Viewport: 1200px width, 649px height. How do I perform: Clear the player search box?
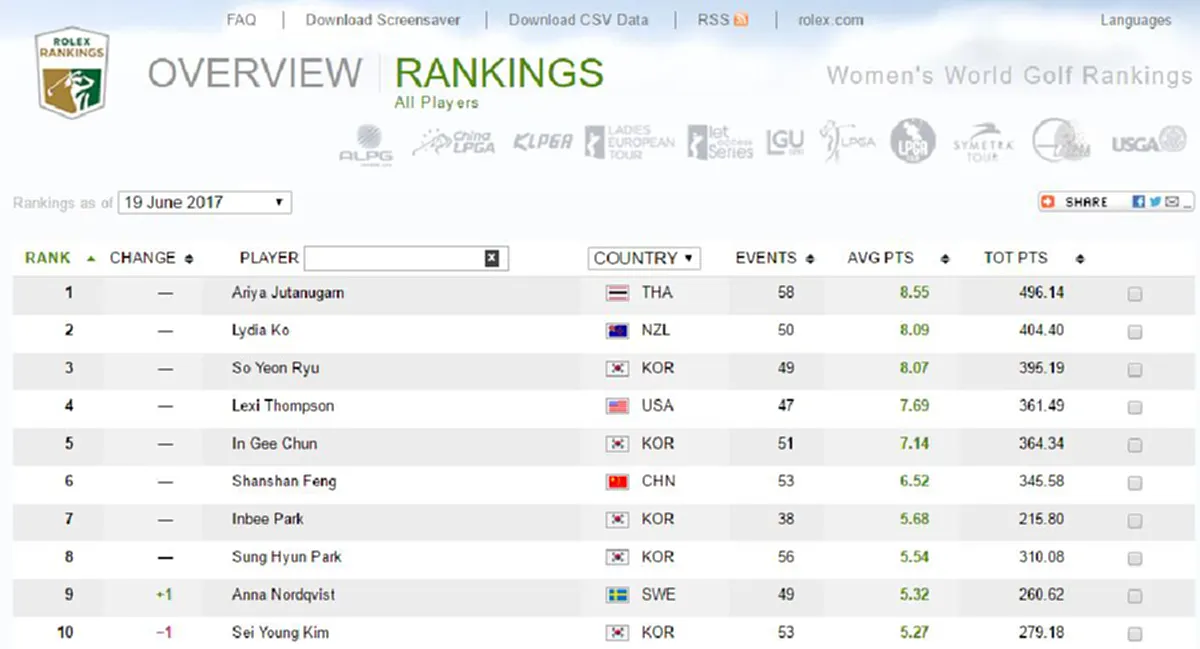[491, 258]
